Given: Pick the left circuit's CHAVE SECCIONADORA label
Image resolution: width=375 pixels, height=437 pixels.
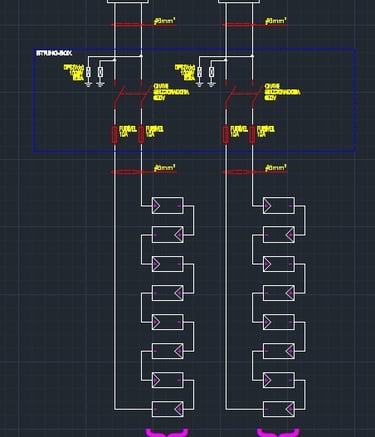Looking at the screenshot, I should pyautogui.click(x=171, y=92).
